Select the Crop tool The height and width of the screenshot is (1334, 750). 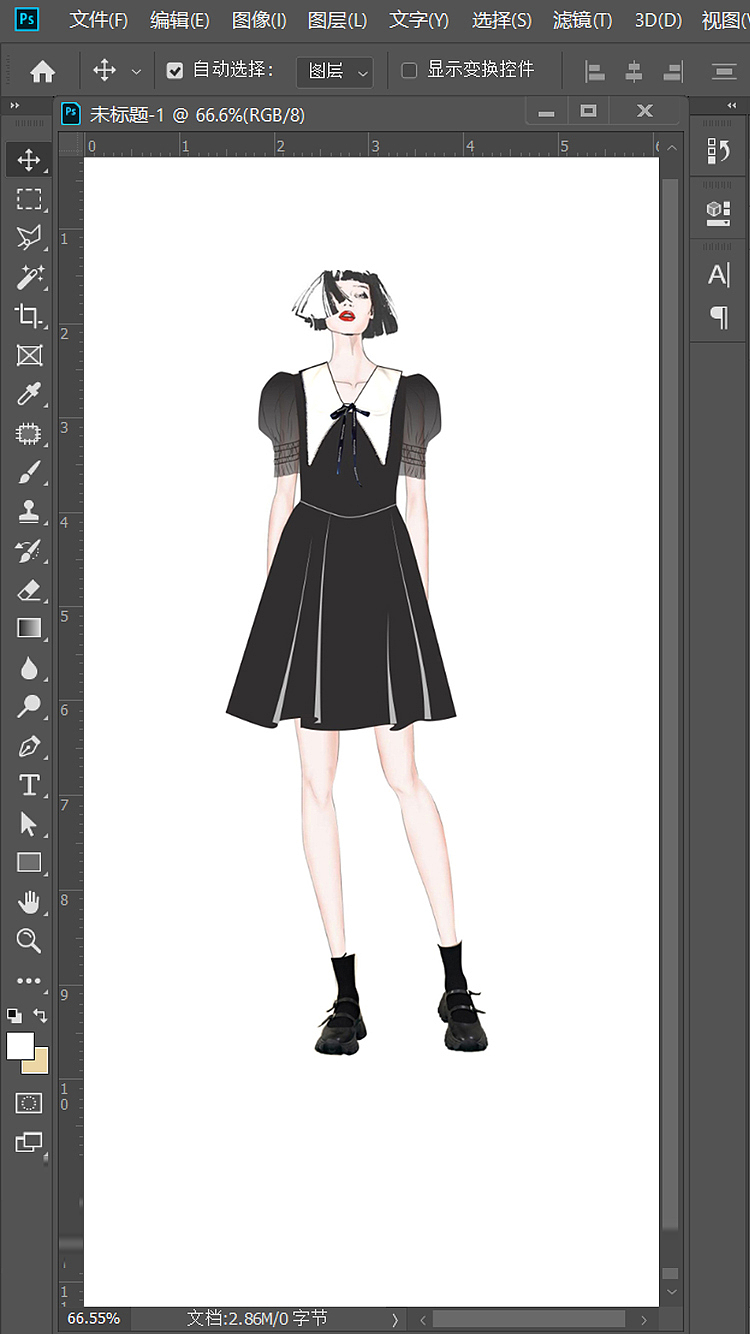point(29,316)
